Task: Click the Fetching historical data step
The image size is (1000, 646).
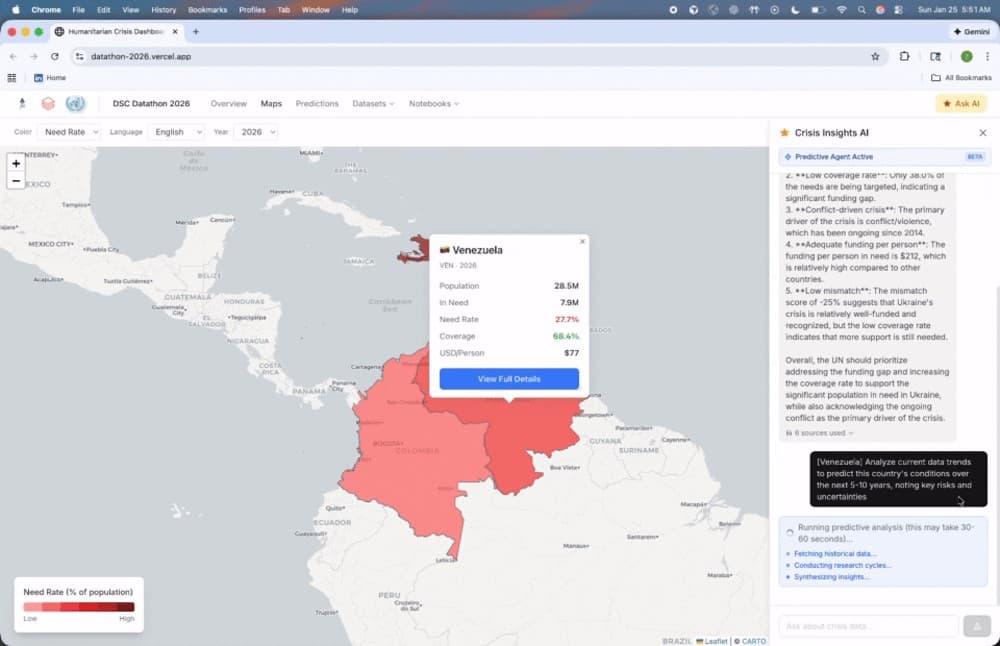Action: click(x=834, y=554)
